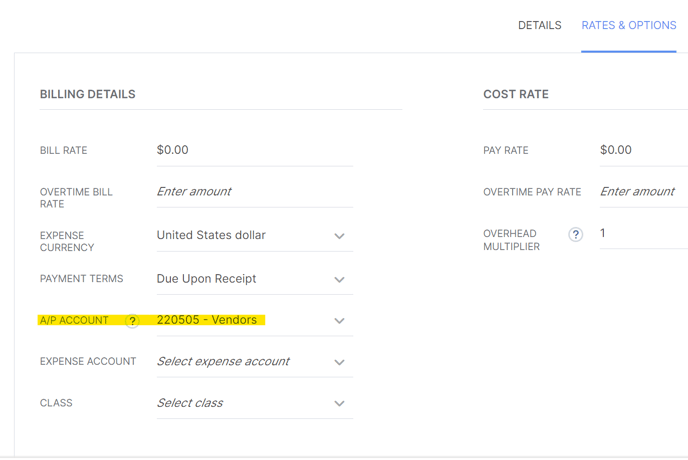
Task: Click the Billing Details section heading
Action: 88,94
